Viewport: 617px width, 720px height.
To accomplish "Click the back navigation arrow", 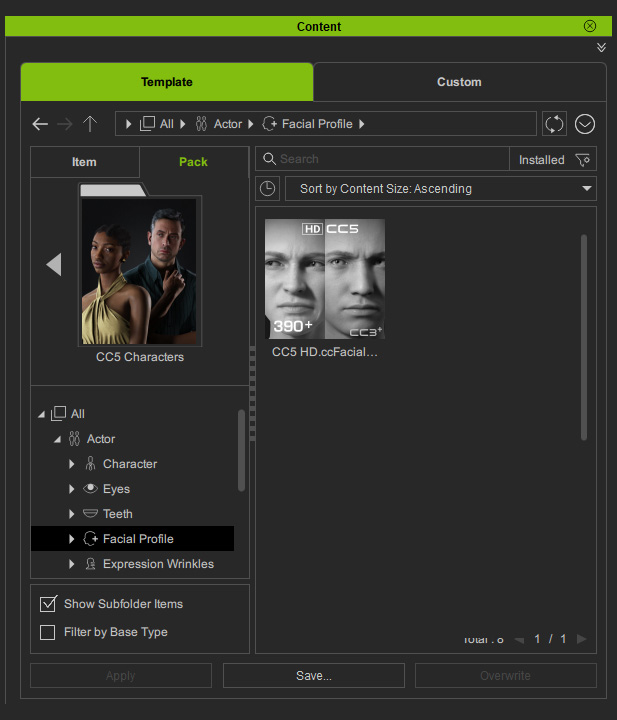I will pyautogui.click(x=40, y=124).
